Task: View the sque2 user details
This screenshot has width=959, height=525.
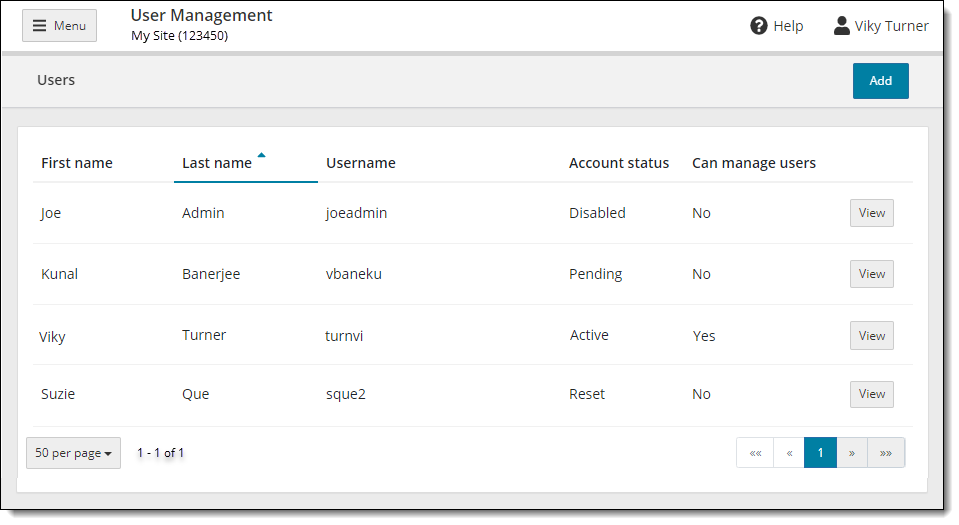Action: point(872,394)
